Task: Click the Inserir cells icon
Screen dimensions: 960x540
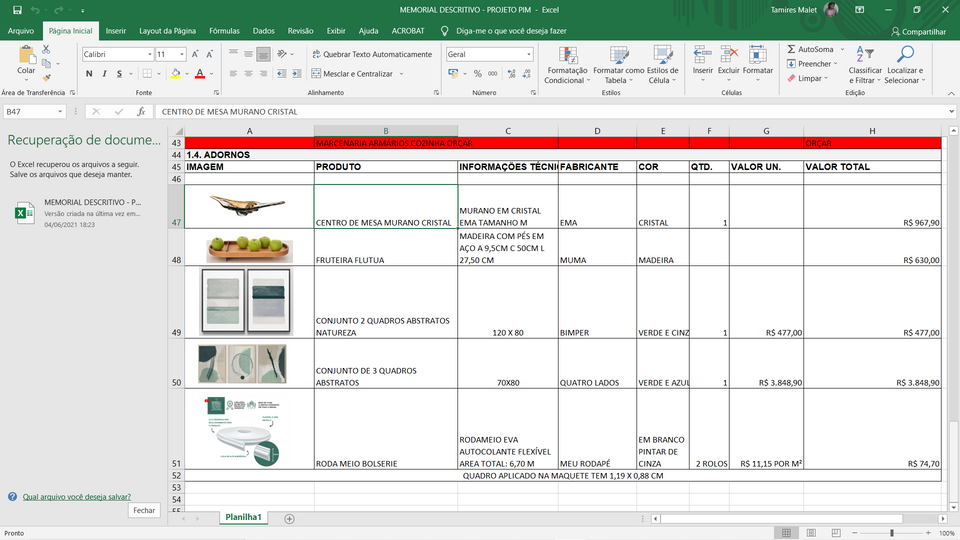Action: point(703,55)
